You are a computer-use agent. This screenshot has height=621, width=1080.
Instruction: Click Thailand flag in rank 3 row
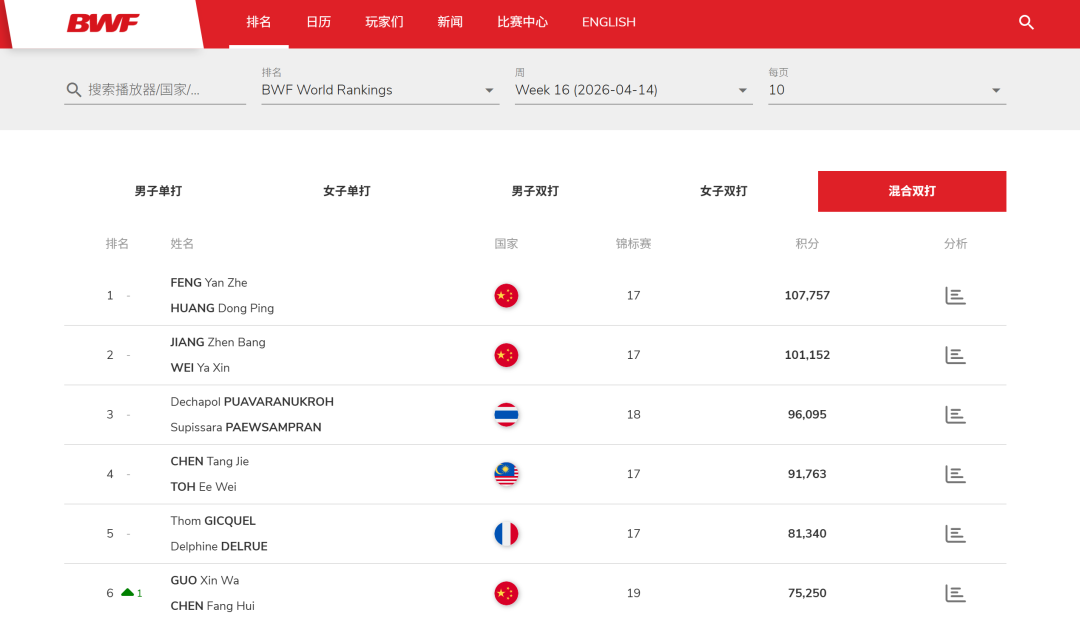(506, 415)
